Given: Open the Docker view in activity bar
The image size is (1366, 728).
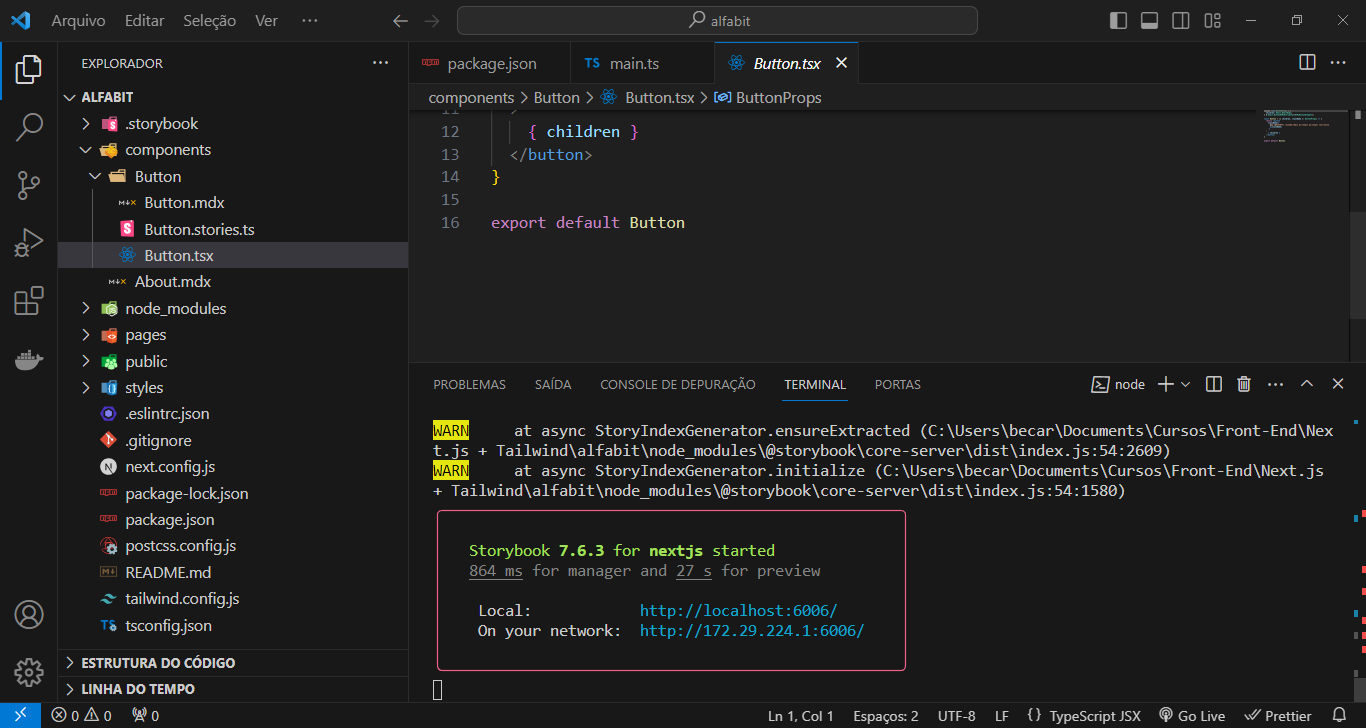Looking at the screenshot, I should 29,359.
